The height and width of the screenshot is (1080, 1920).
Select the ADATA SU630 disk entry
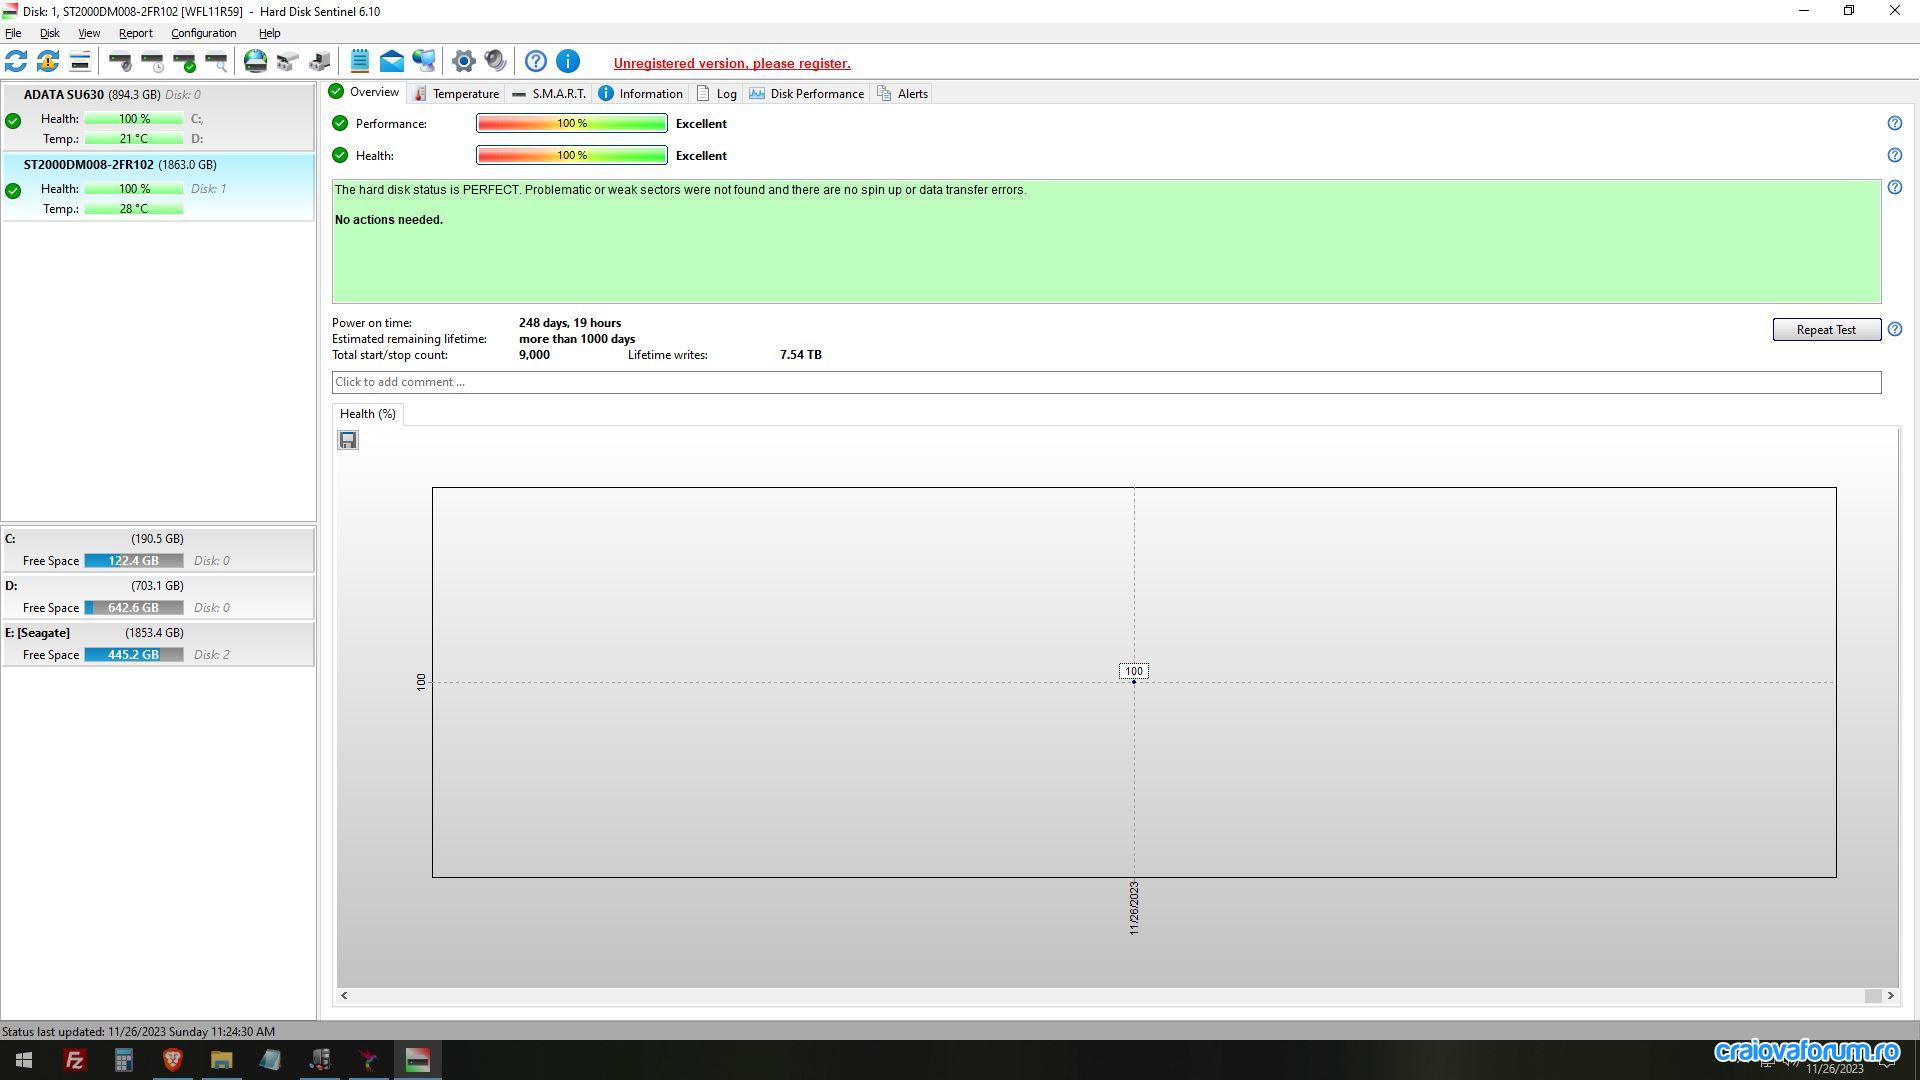click(158, 117)
